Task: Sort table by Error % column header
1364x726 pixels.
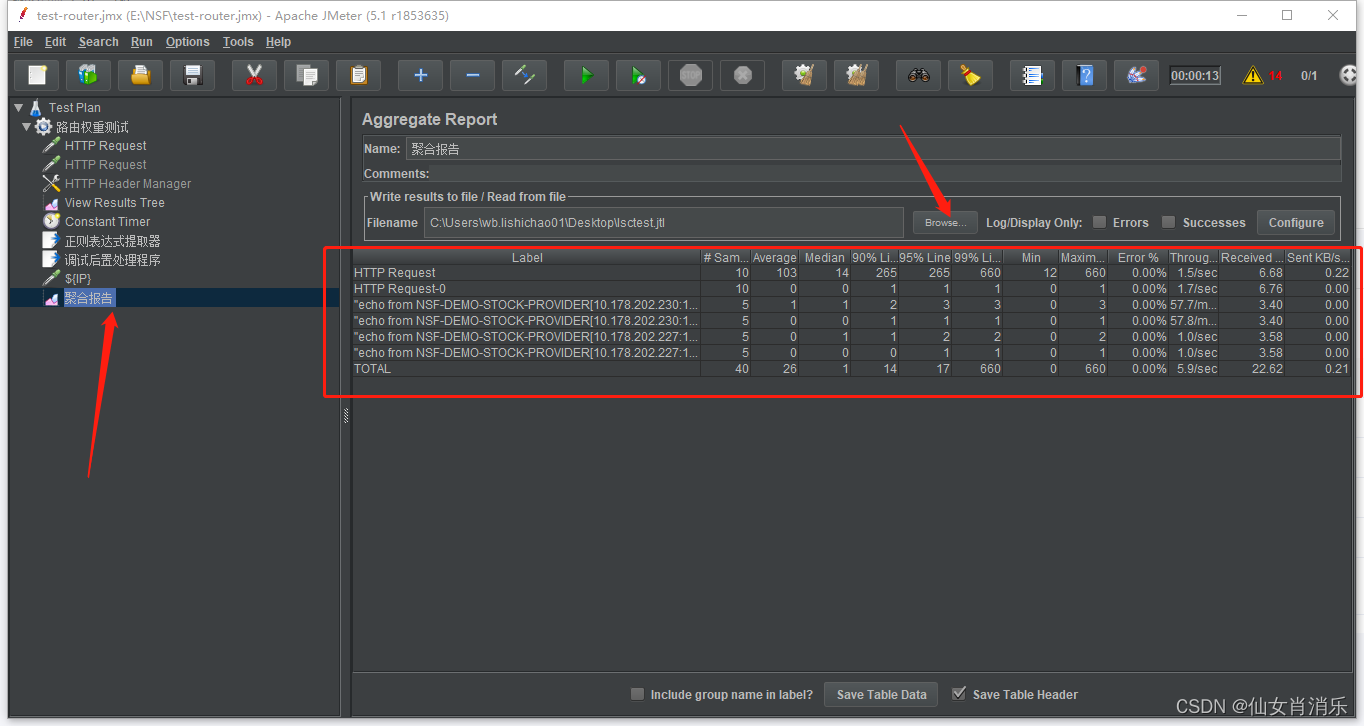Action: pyautogui.click(x=1138, y=257)
